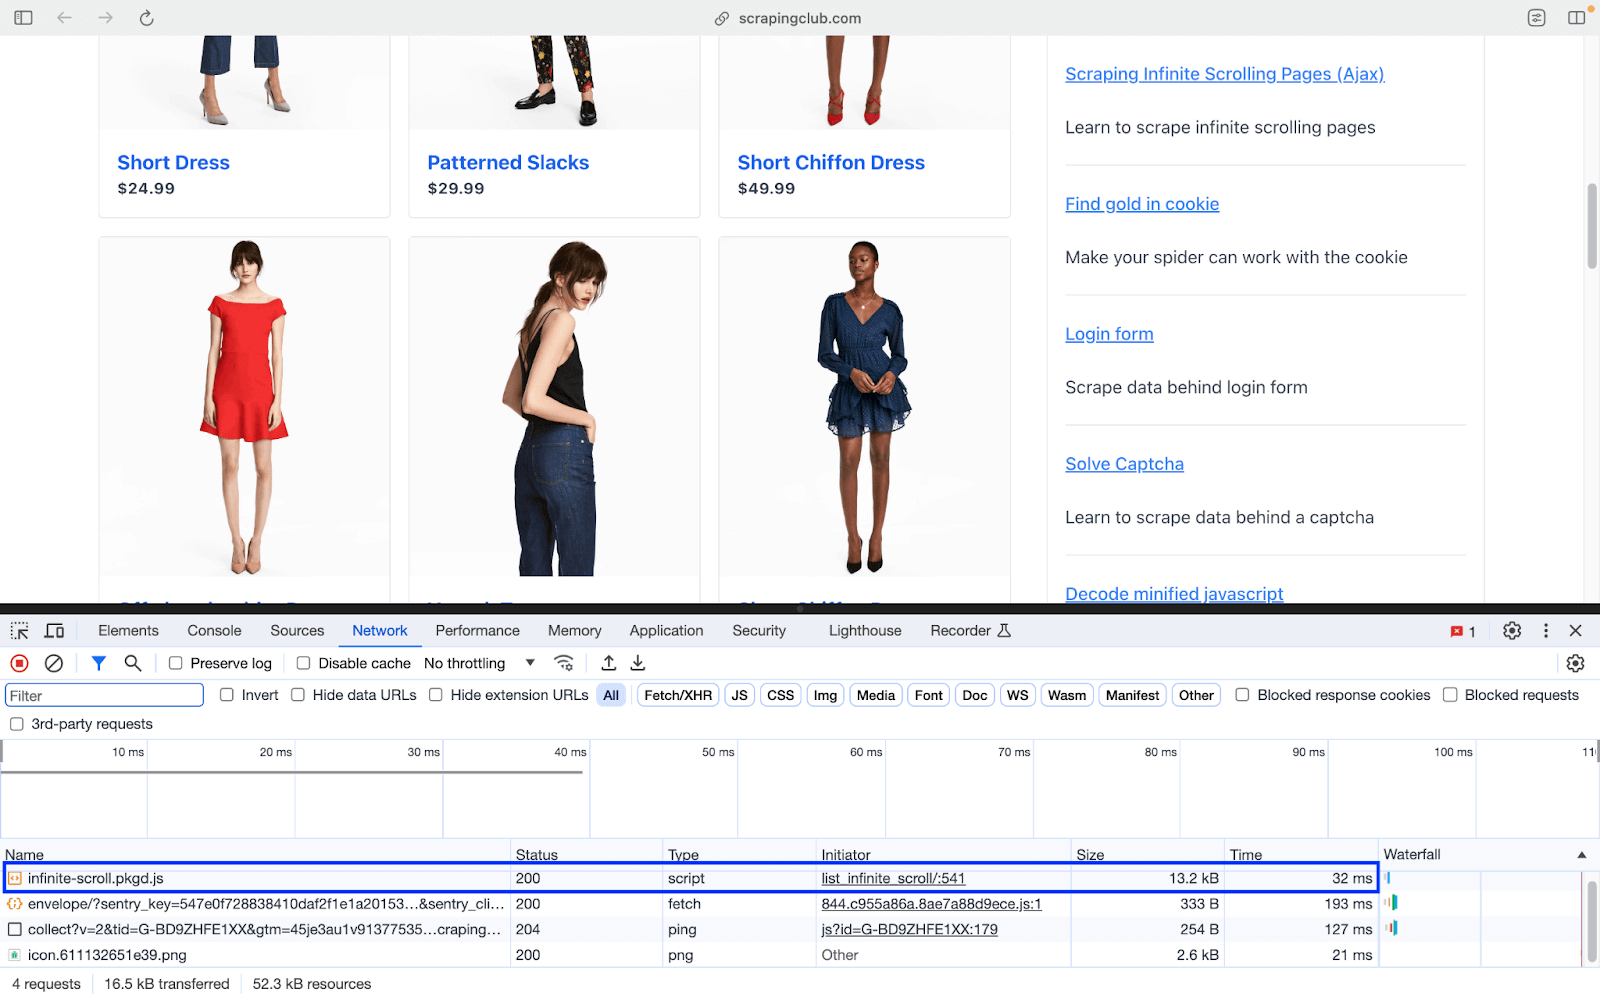Check Disable cache
Viewport: 1600px width, 1000px height.
pyautogui.click(x=303, y=663)
